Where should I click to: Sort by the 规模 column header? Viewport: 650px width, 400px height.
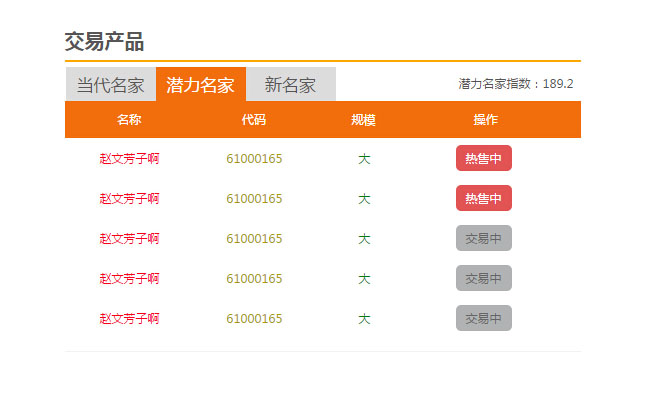[364, 120]
